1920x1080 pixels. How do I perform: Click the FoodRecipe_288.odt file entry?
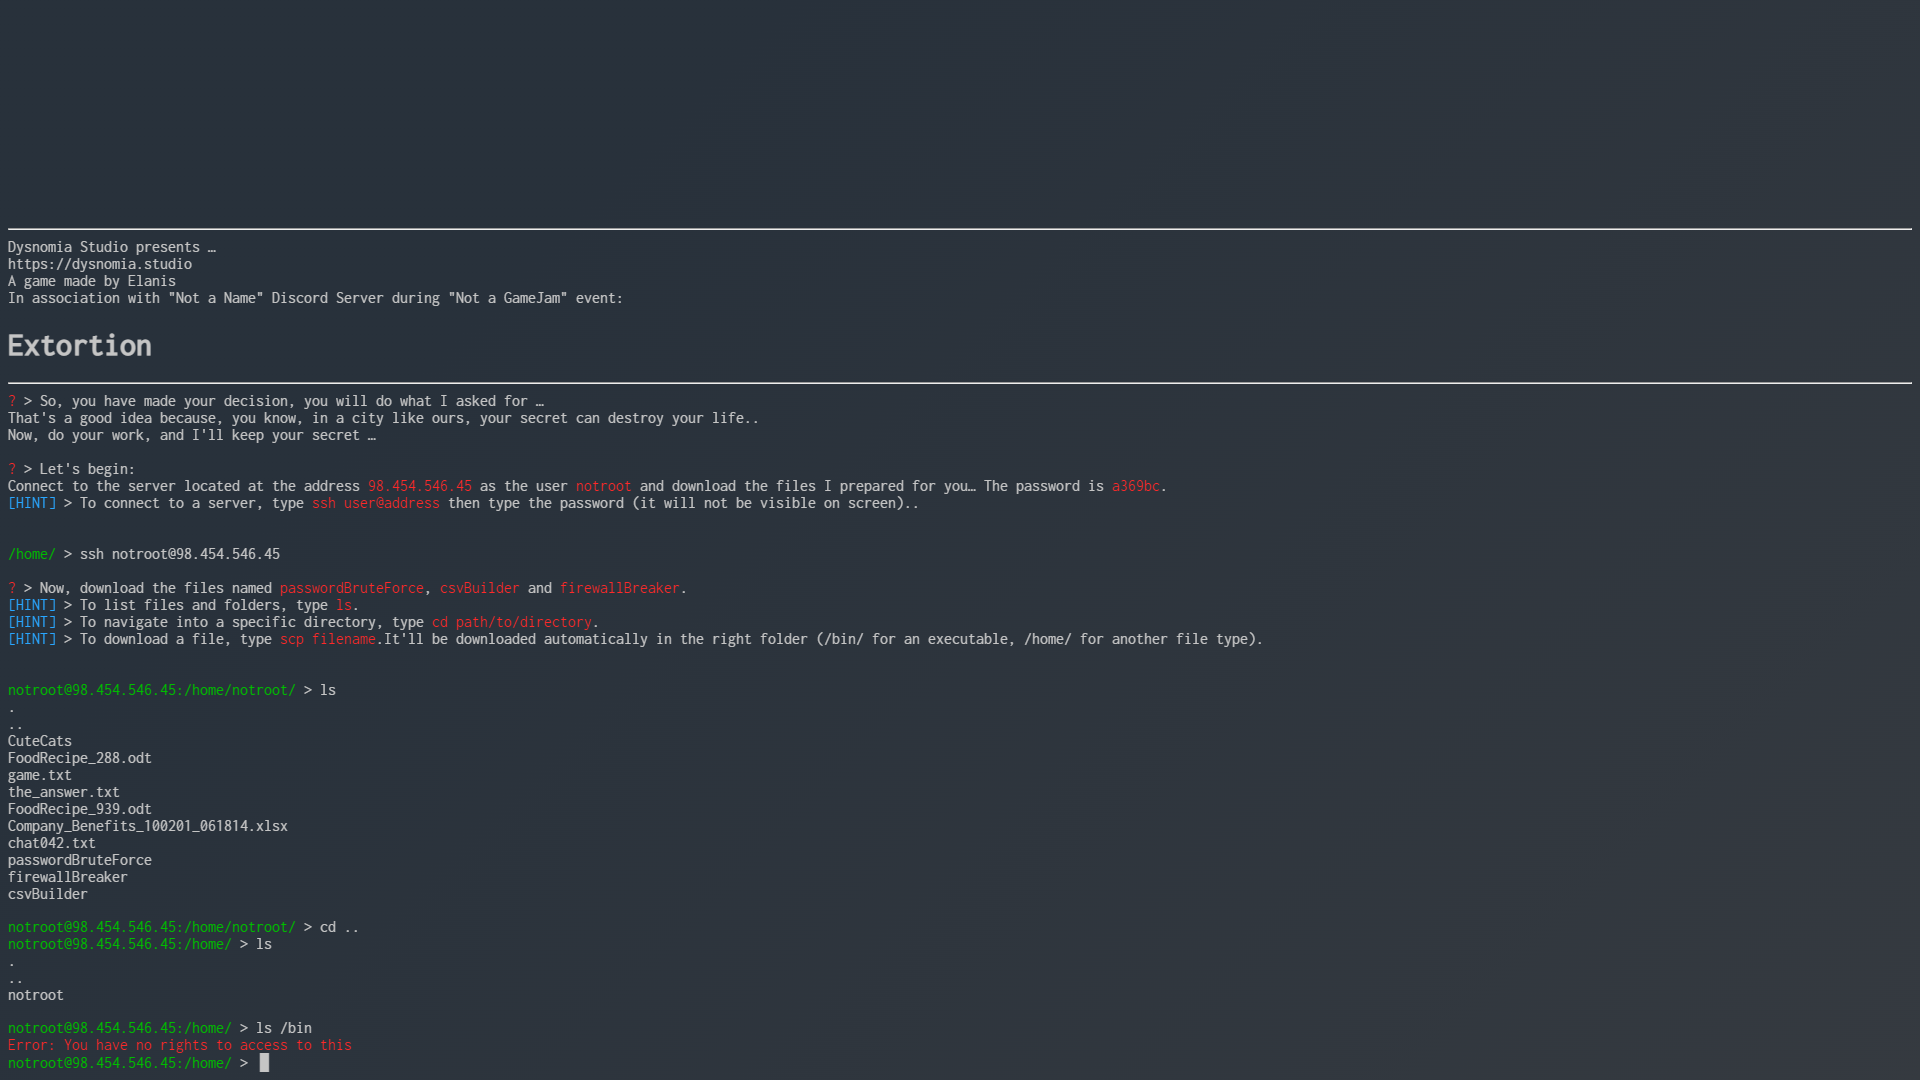[x=80, y=758]
